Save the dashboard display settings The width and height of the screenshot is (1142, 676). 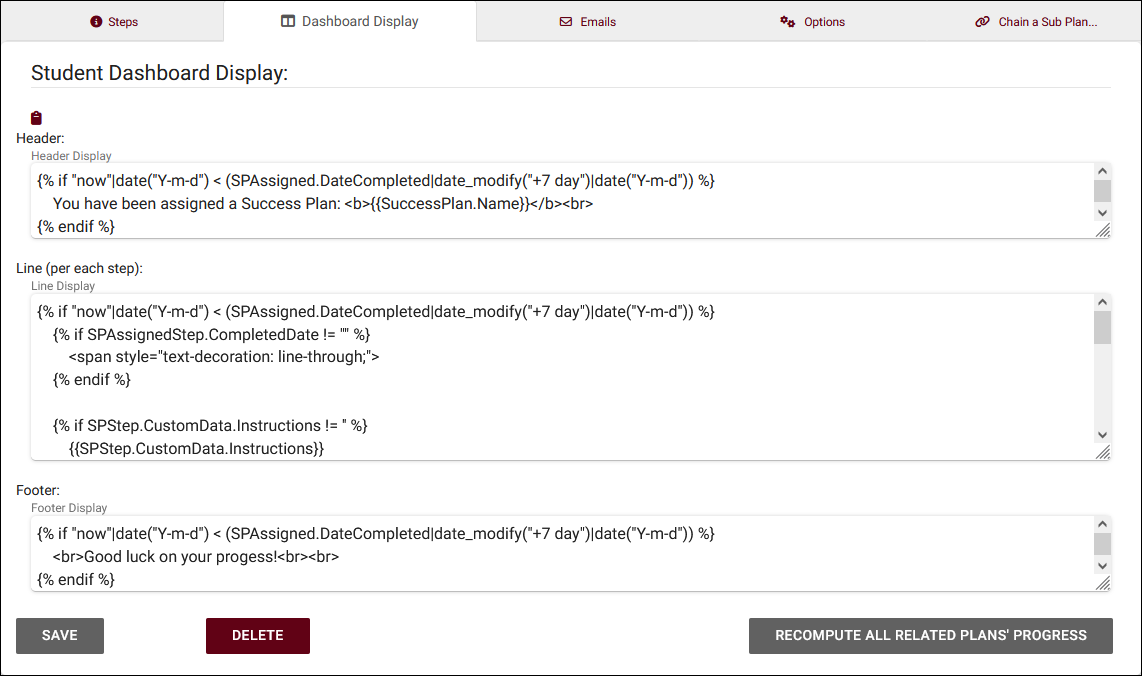pyautogui.click(x=60, y=635)
